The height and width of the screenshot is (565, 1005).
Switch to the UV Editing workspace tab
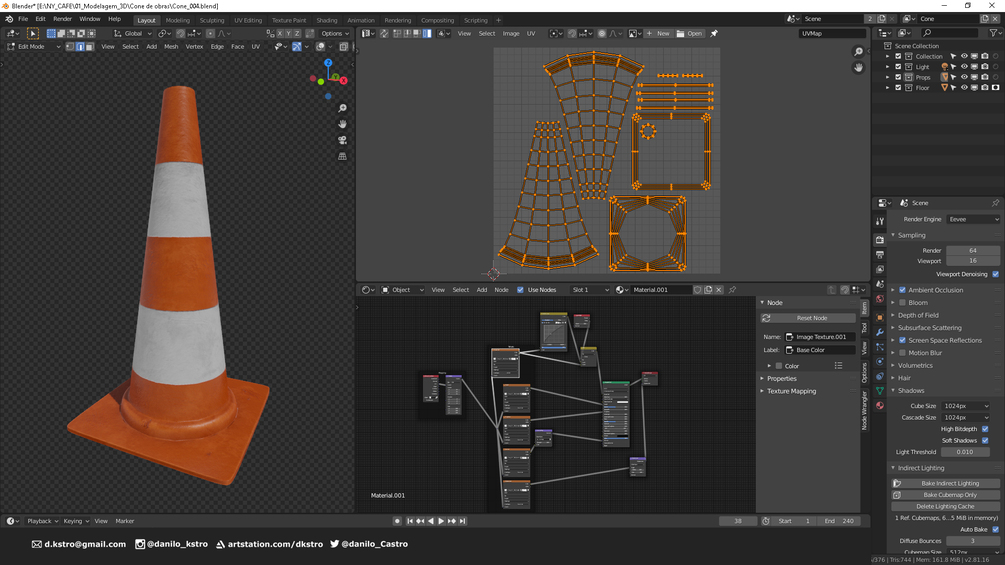(248, 20)
